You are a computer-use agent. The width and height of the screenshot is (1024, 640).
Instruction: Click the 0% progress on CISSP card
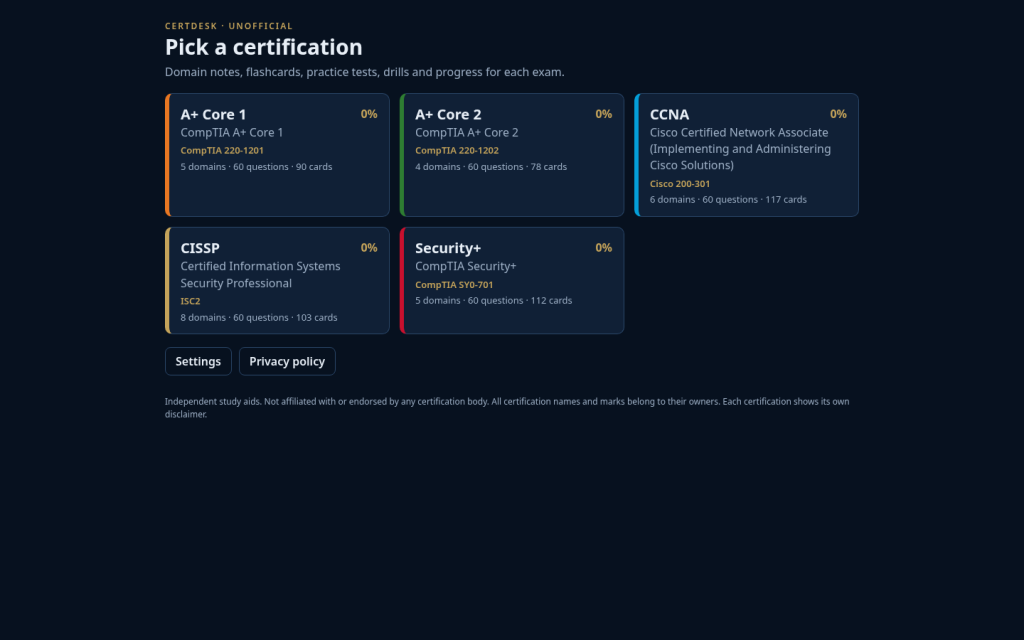tap(369, 248)
